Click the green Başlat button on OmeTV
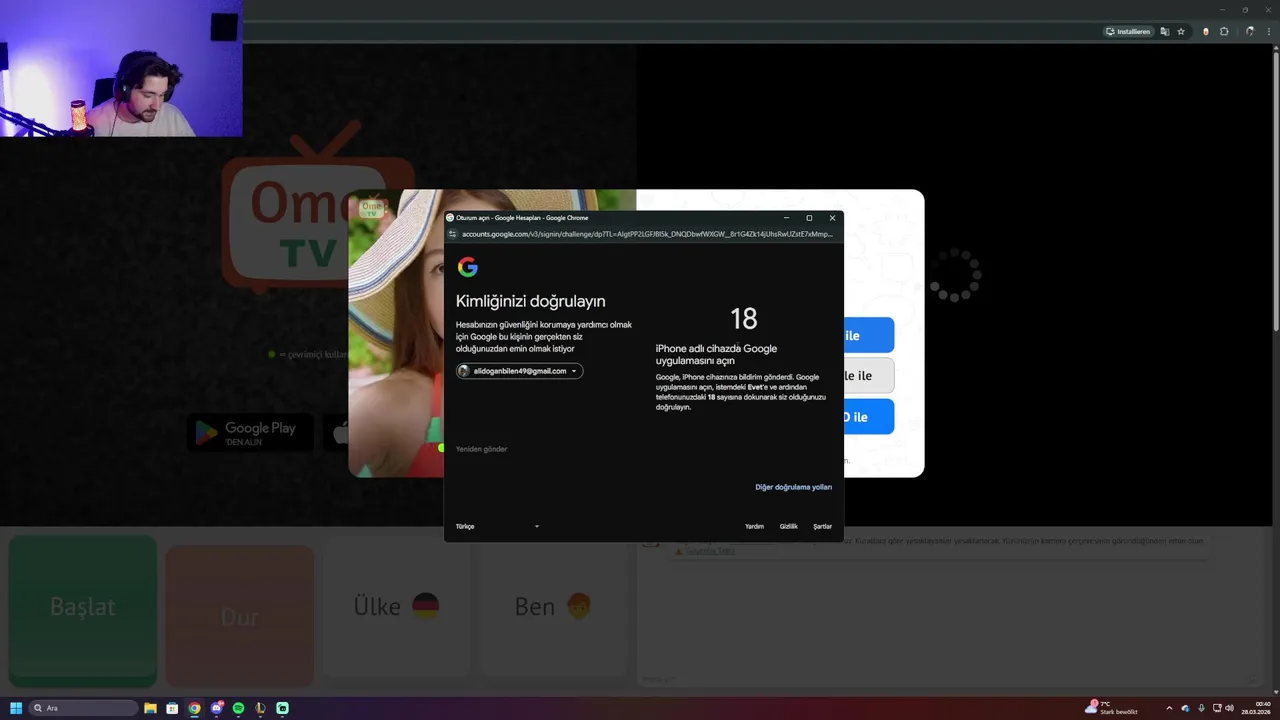 click(x=83, y=611)
